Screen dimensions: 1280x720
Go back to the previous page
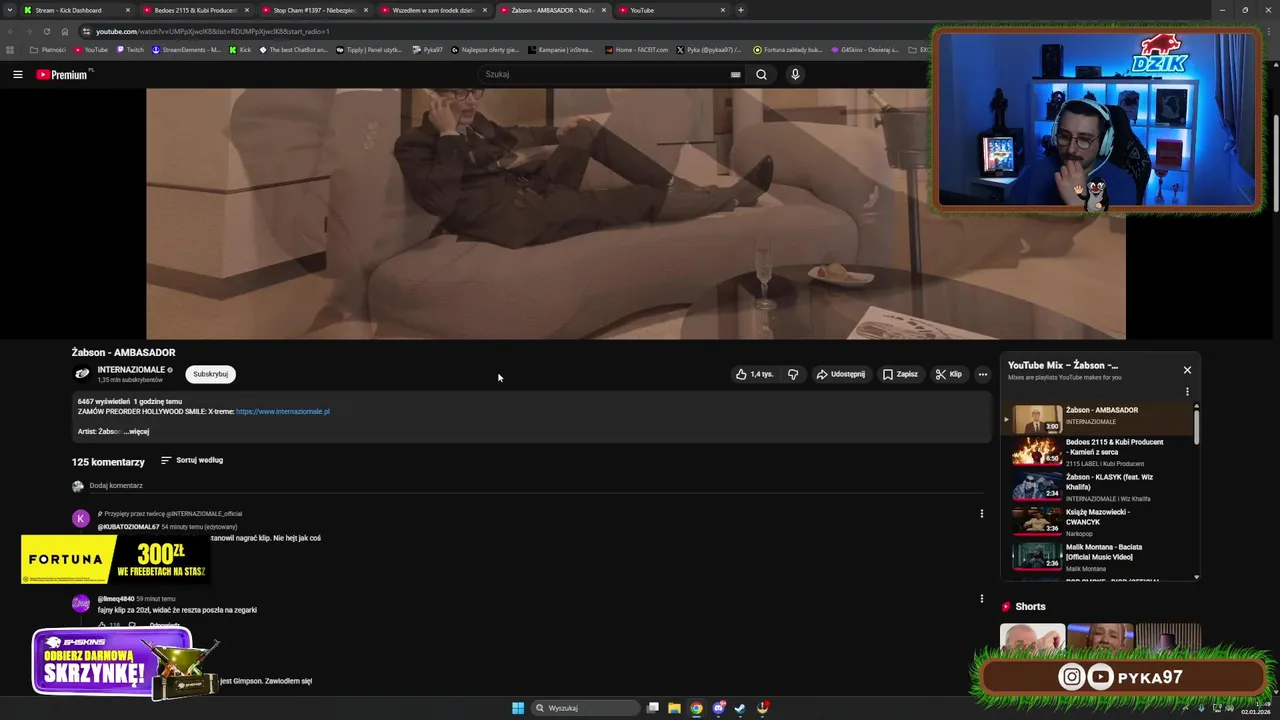pyautogui.click(x=10, y=31)
